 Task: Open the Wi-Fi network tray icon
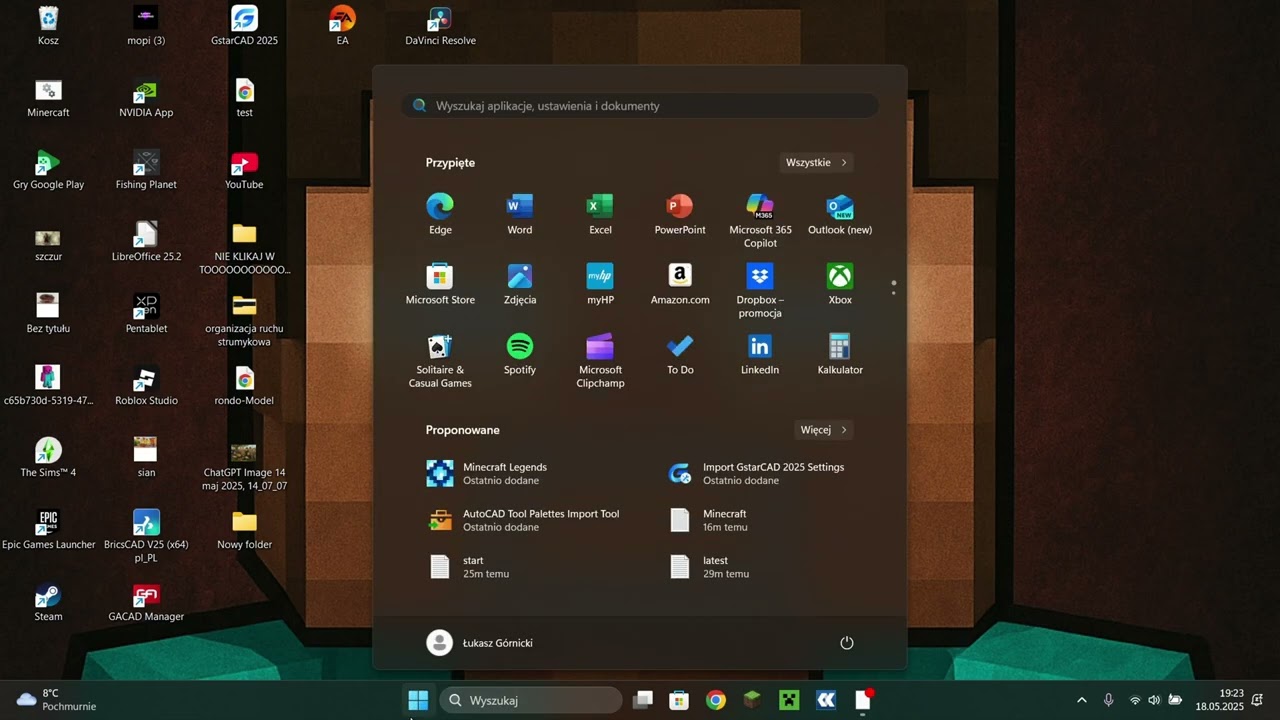[x=1134, y=700]
